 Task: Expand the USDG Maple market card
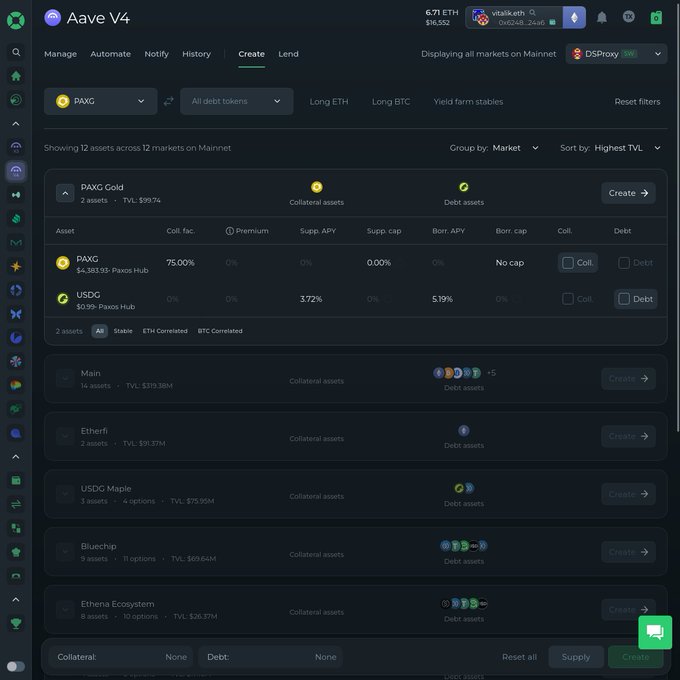[65, 494]
